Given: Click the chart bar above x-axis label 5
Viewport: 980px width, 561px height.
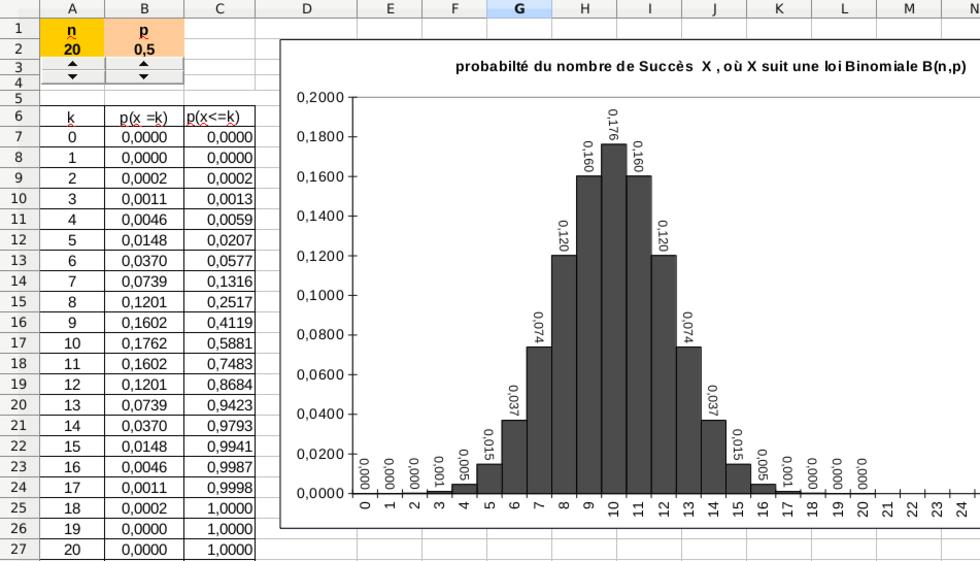Looking at the screenshot, I should click(489, 479).
